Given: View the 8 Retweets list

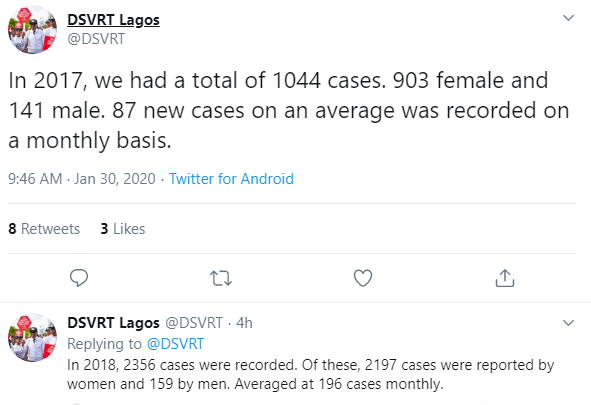Looking at the screenshot, I should tap(44, 229).
